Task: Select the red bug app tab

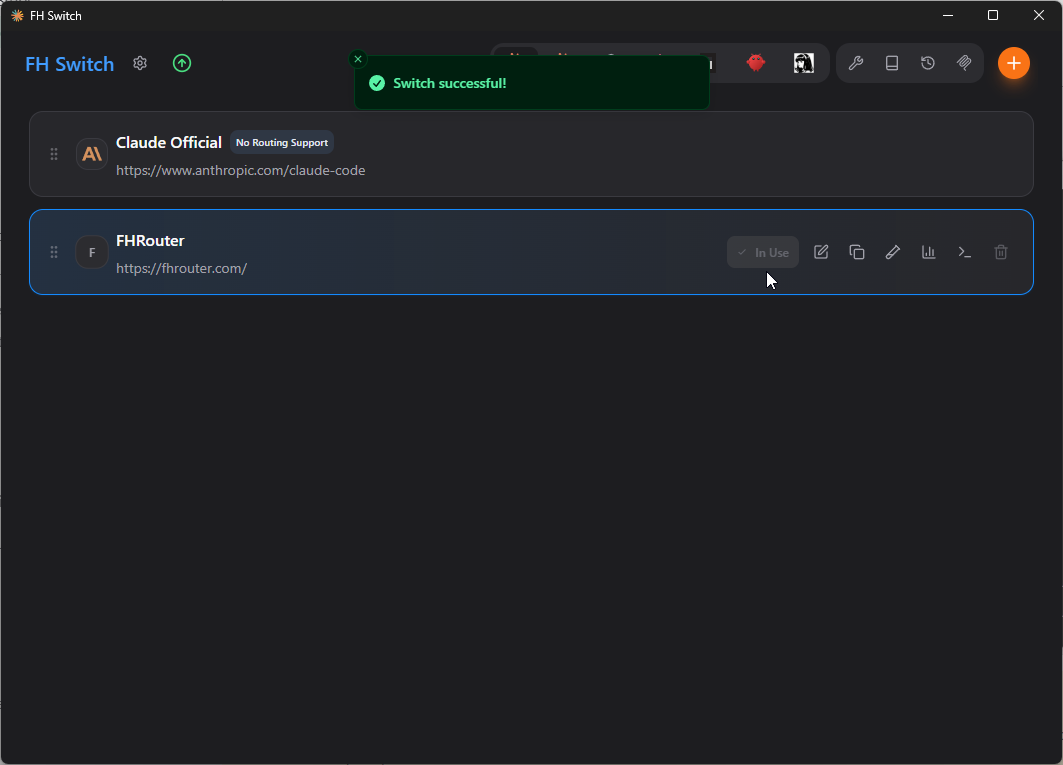Action: click(756, 63)
